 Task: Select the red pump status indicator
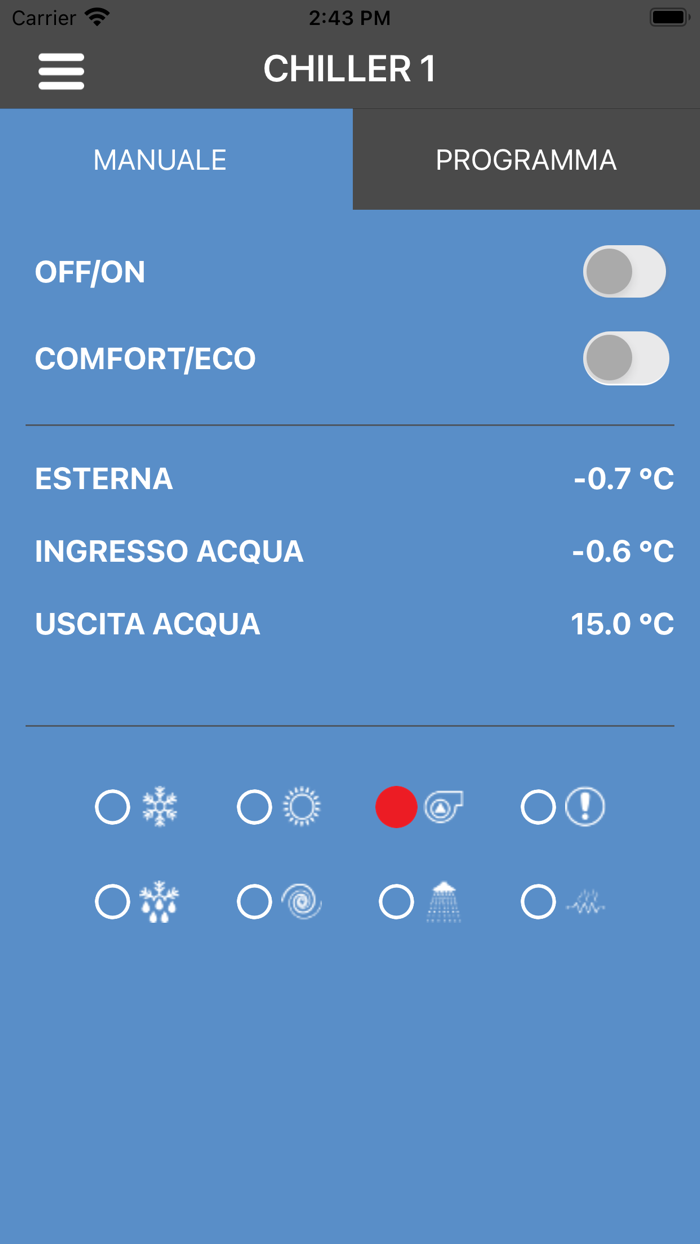click(396, 807)
